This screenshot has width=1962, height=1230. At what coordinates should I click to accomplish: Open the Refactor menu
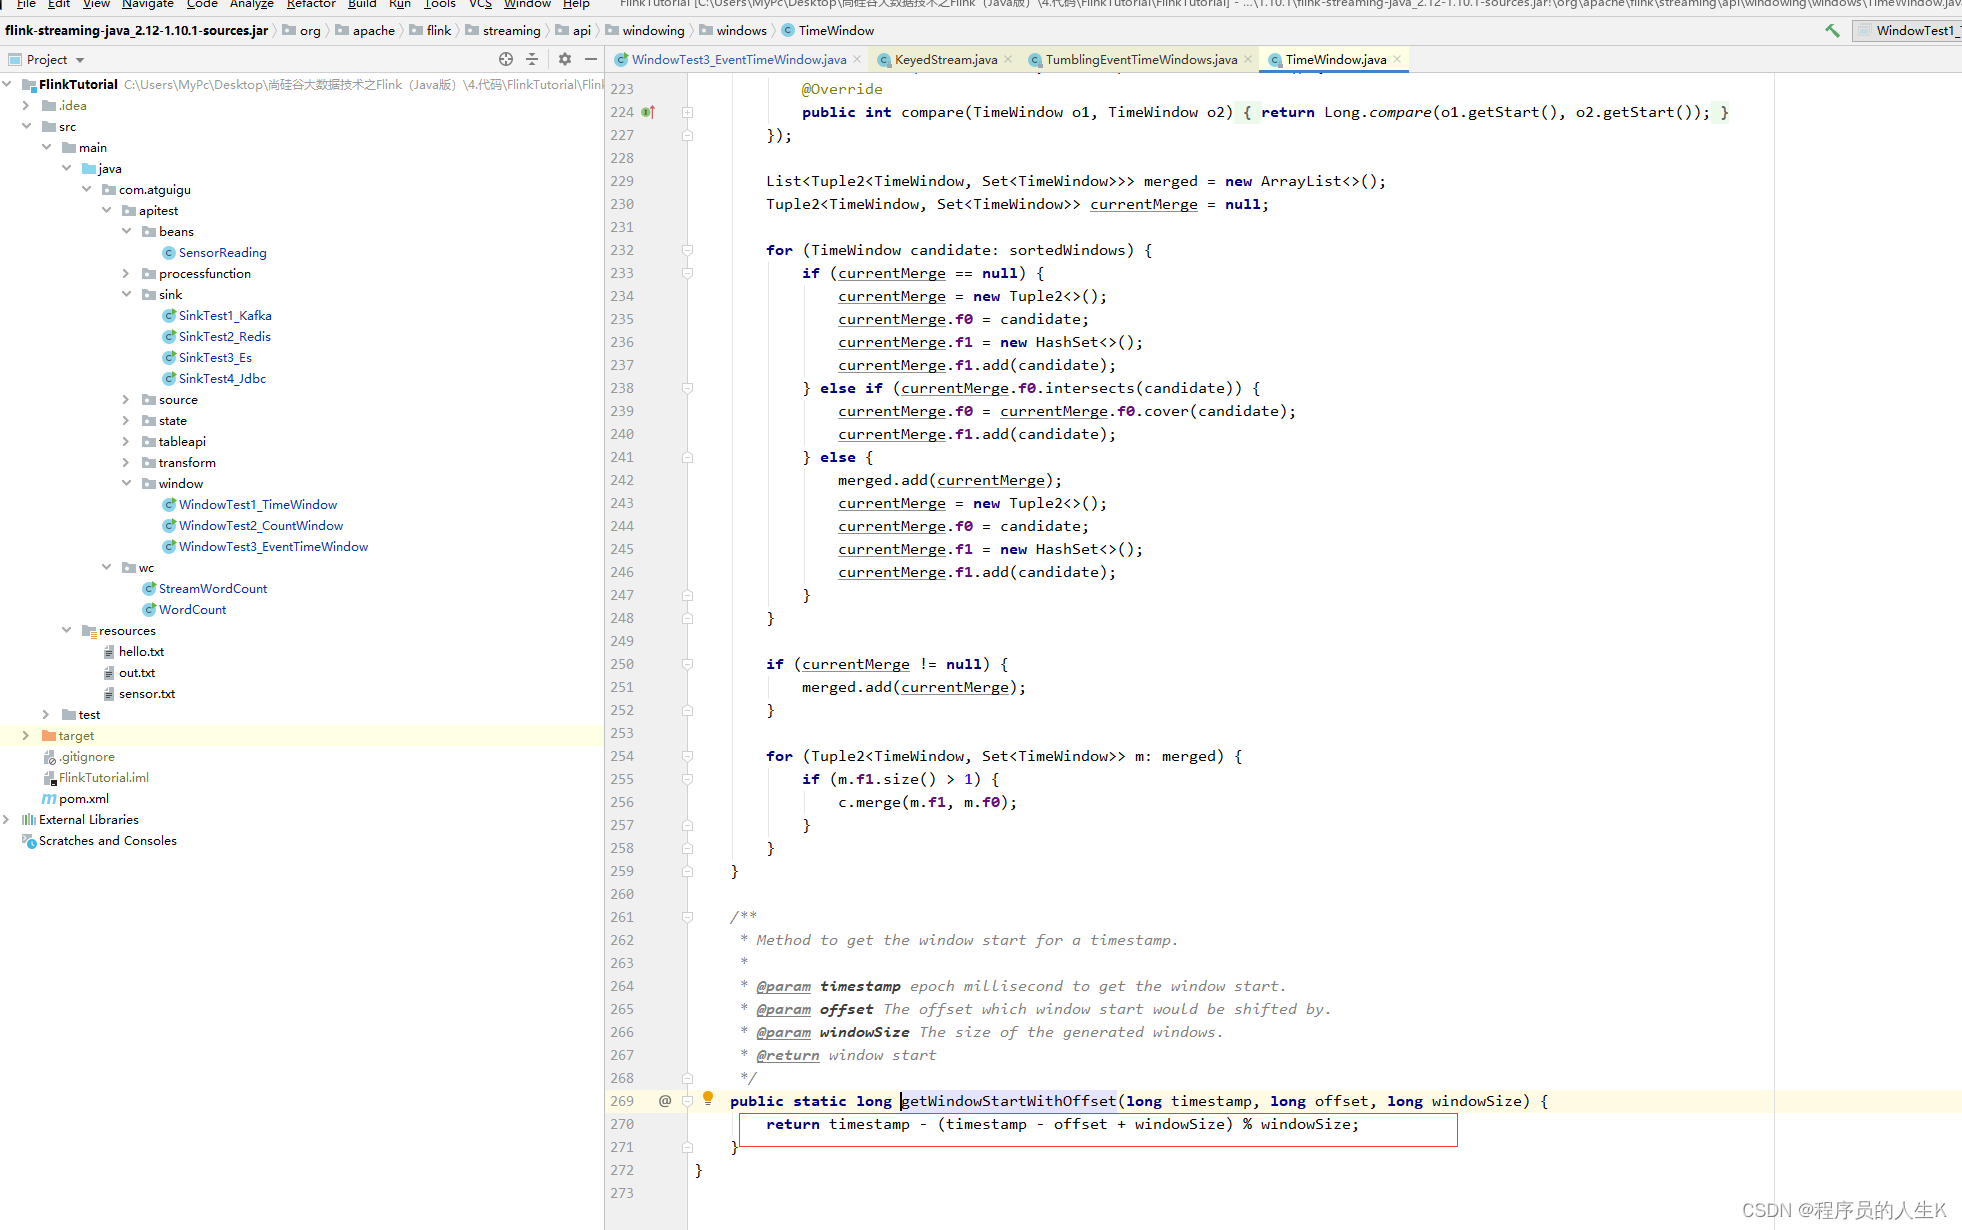[x=311, y=4]
